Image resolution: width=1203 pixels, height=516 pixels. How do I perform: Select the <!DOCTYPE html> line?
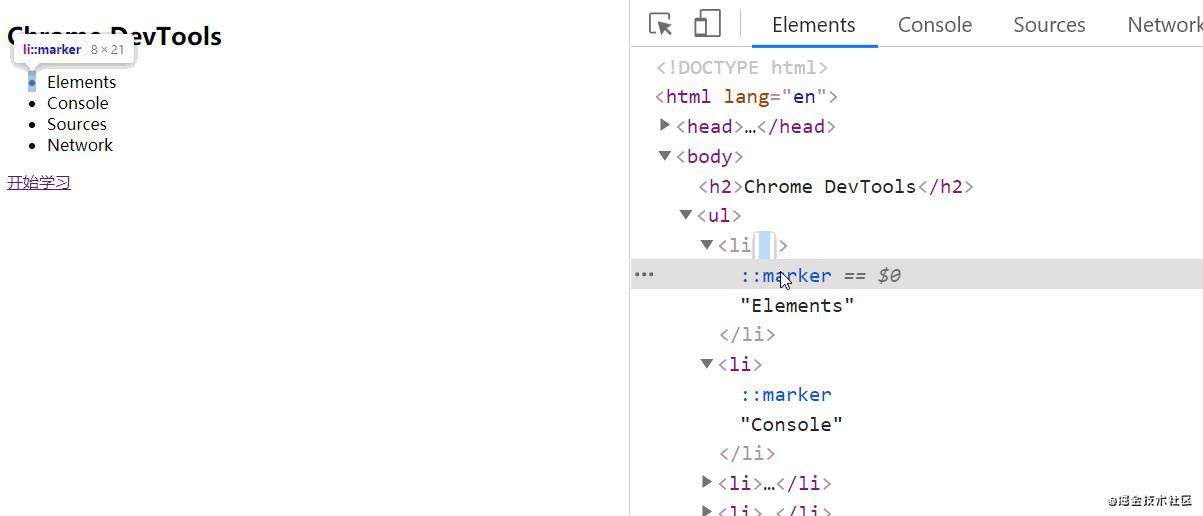pos(742,68)
